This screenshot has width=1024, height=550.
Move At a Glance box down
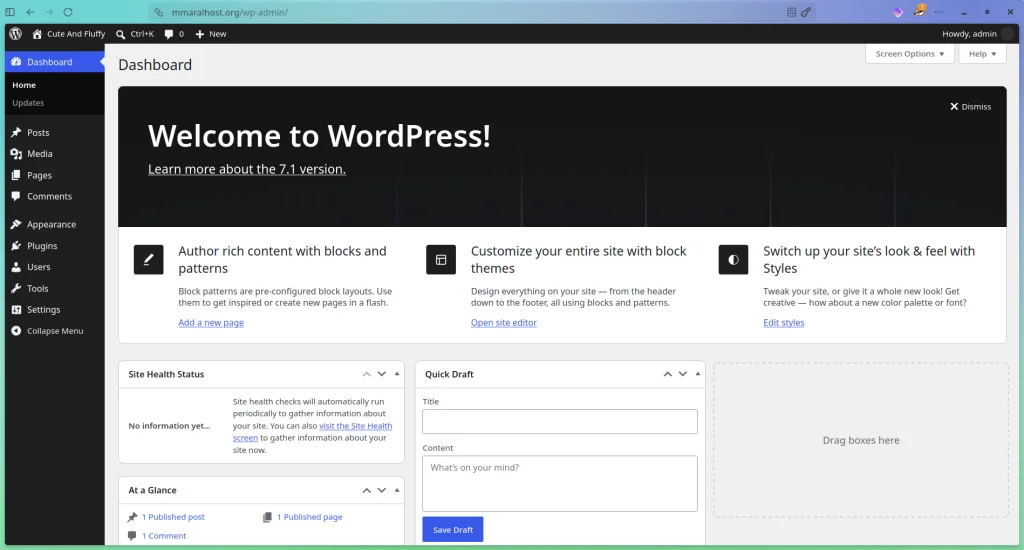click(381, 490)
